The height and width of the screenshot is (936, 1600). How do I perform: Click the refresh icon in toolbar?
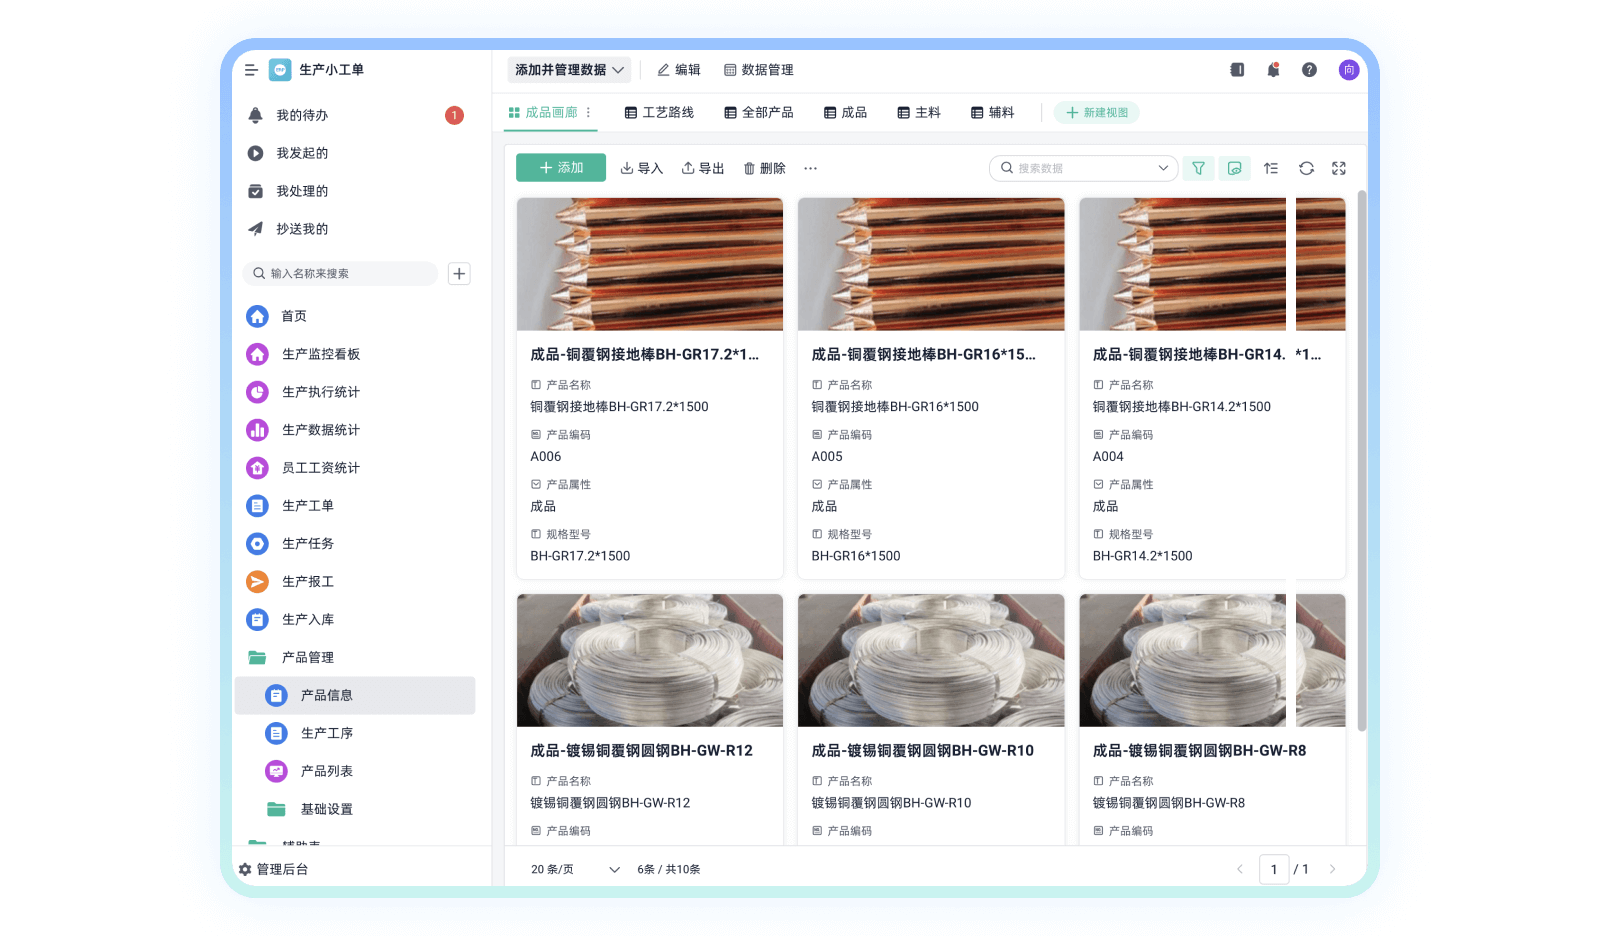click(x=1306, y=168)
